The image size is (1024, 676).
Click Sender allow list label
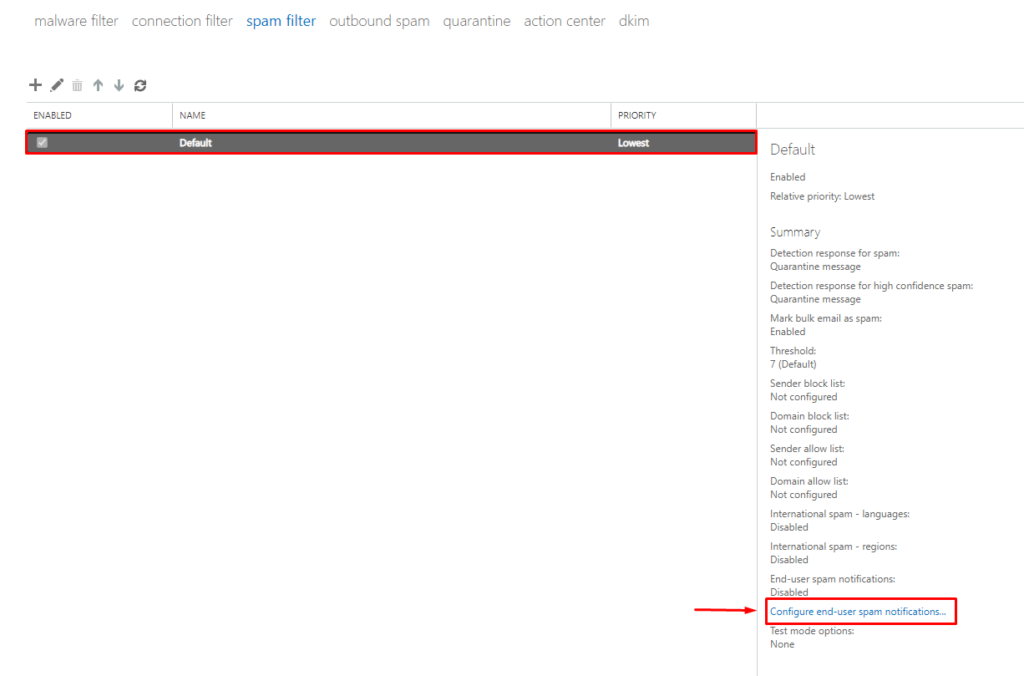coord(807,449)
